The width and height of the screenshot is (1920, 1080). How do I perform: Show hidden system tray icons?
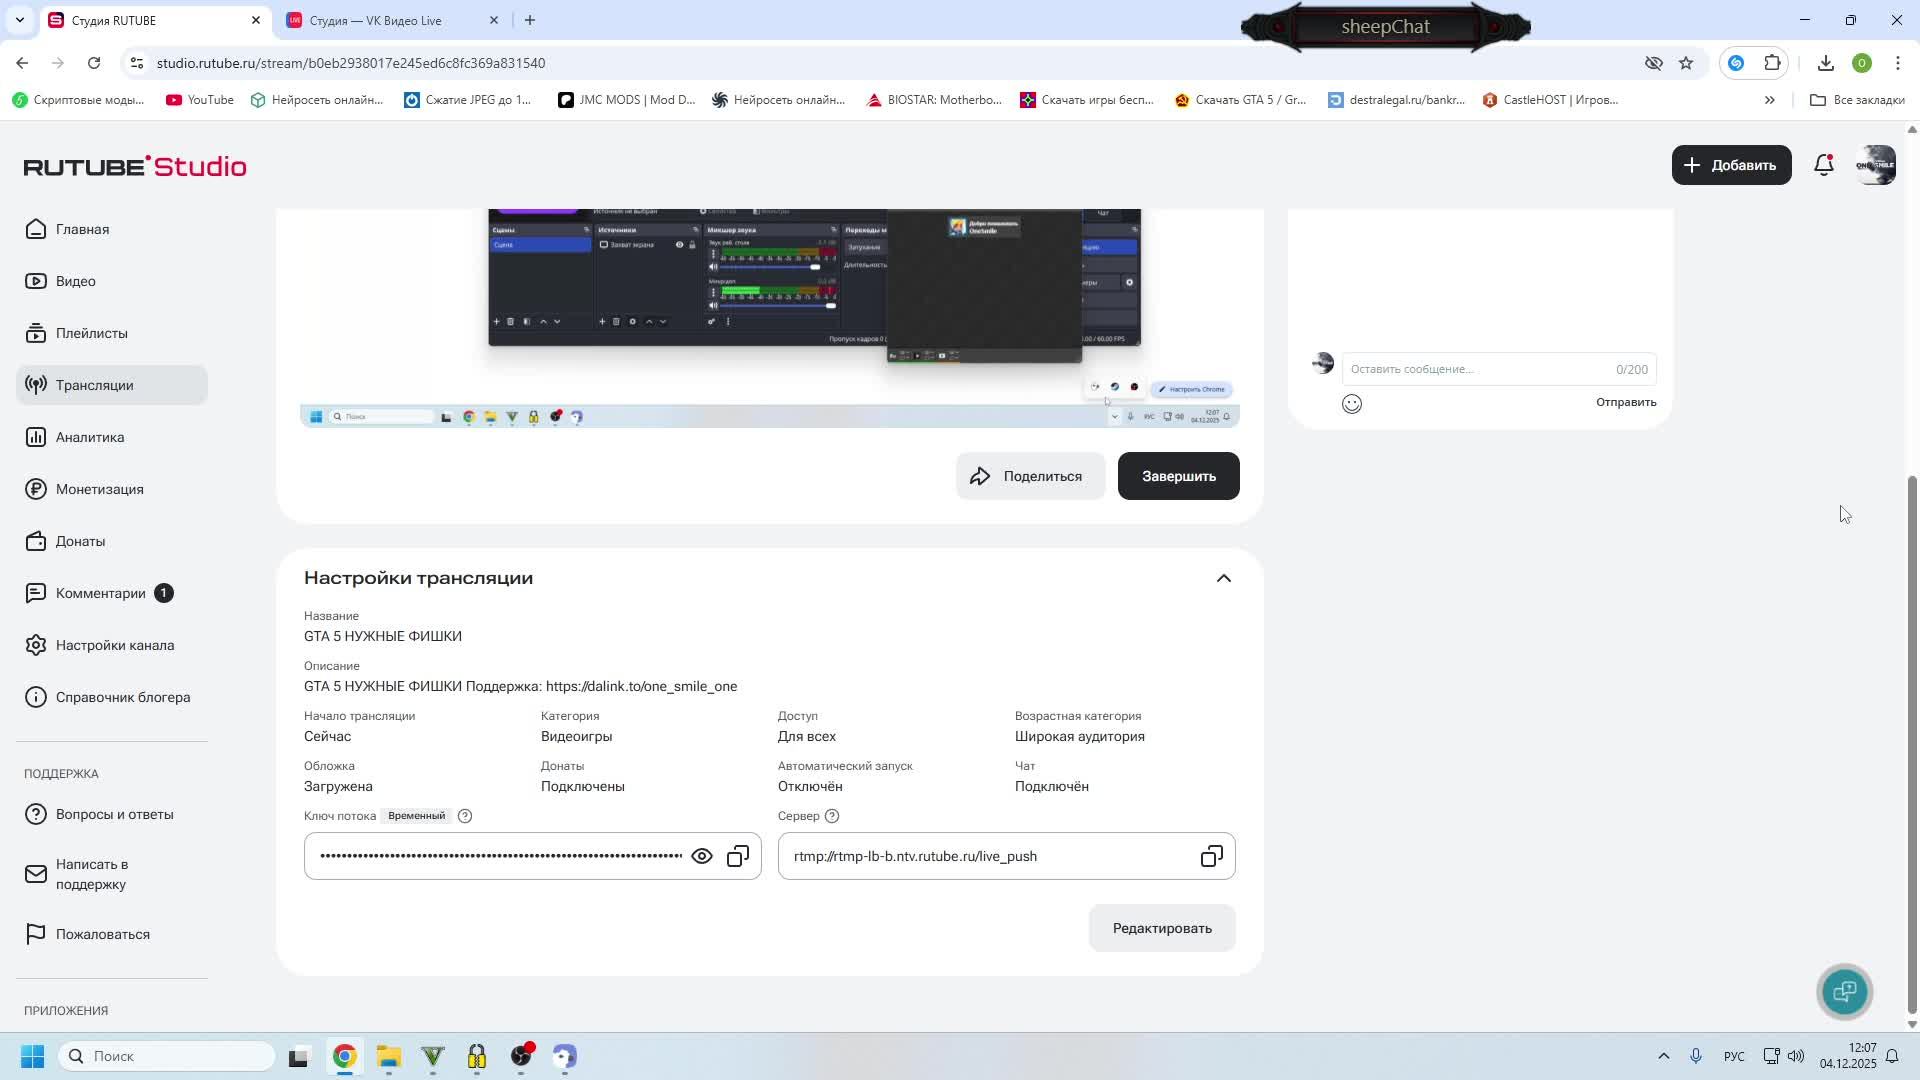pos(1663,1057)
